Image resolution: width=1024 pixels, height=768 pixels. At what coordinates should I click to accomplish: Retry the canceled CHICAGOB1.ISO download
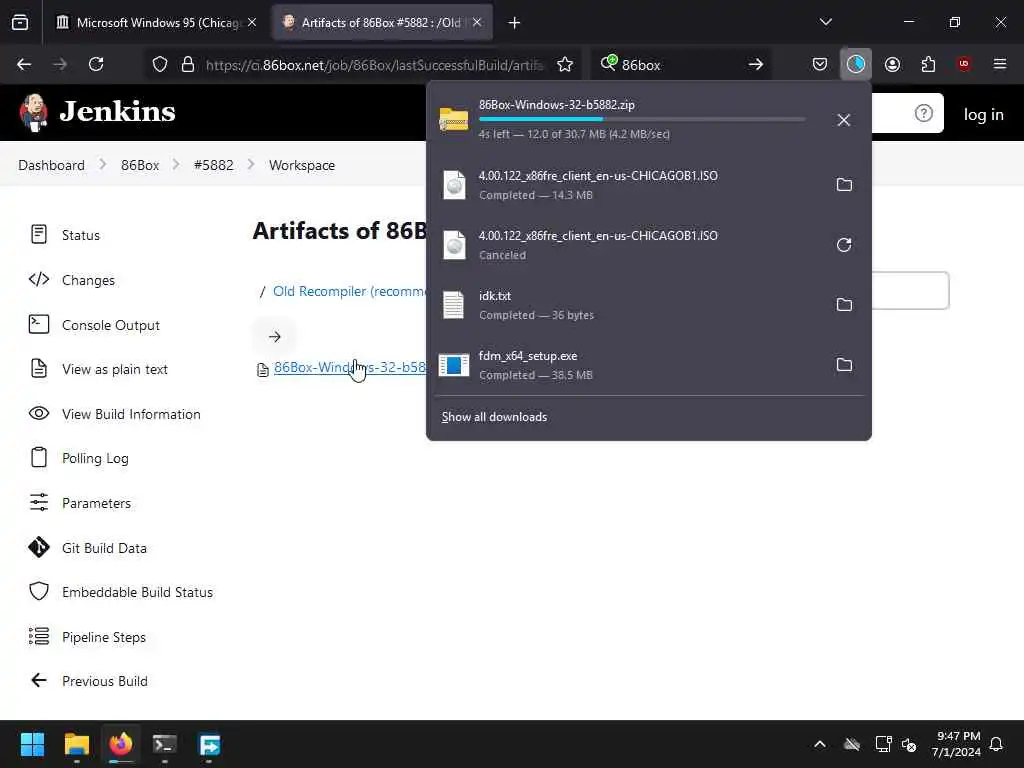click(844, 245)
